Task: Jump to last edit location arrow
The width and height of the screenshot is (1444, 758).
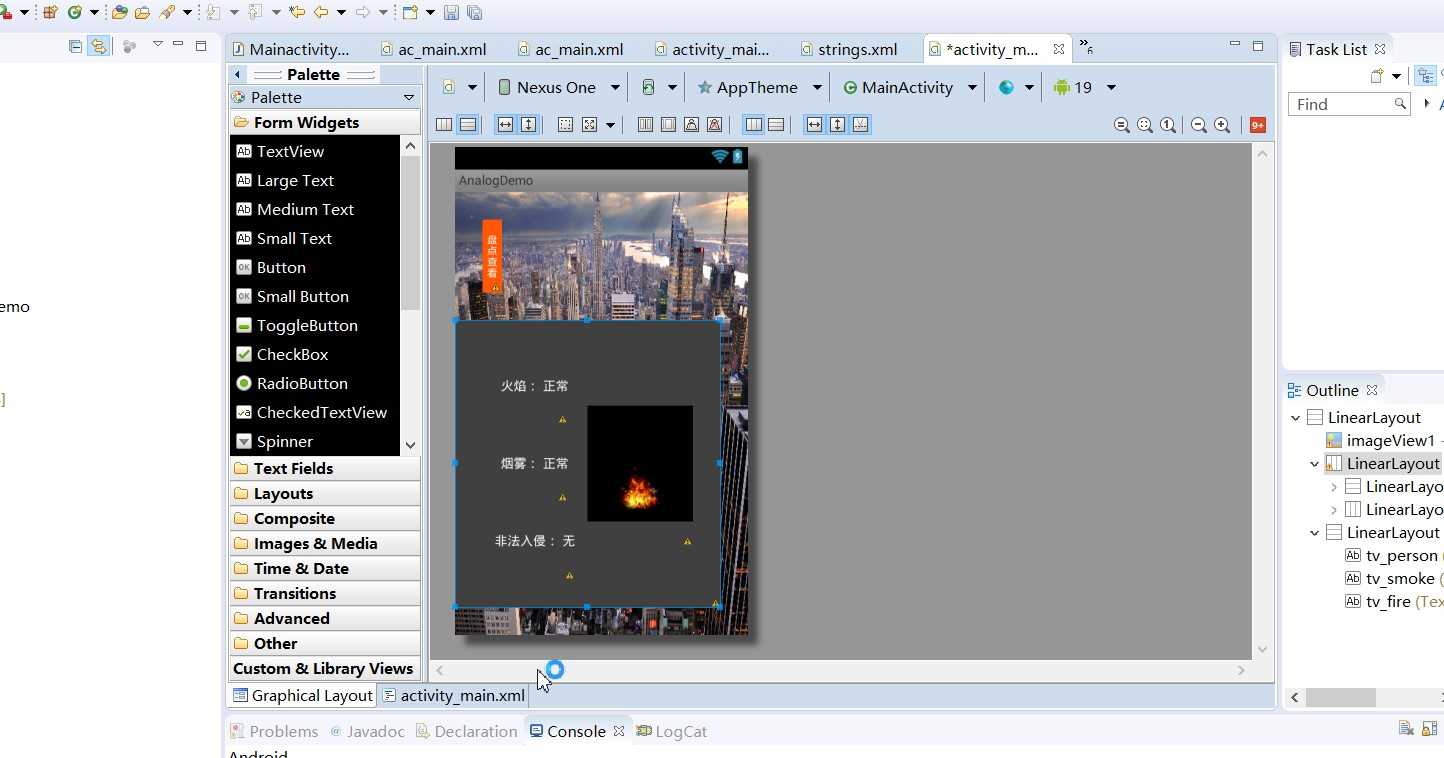Action: click(297, 13)
